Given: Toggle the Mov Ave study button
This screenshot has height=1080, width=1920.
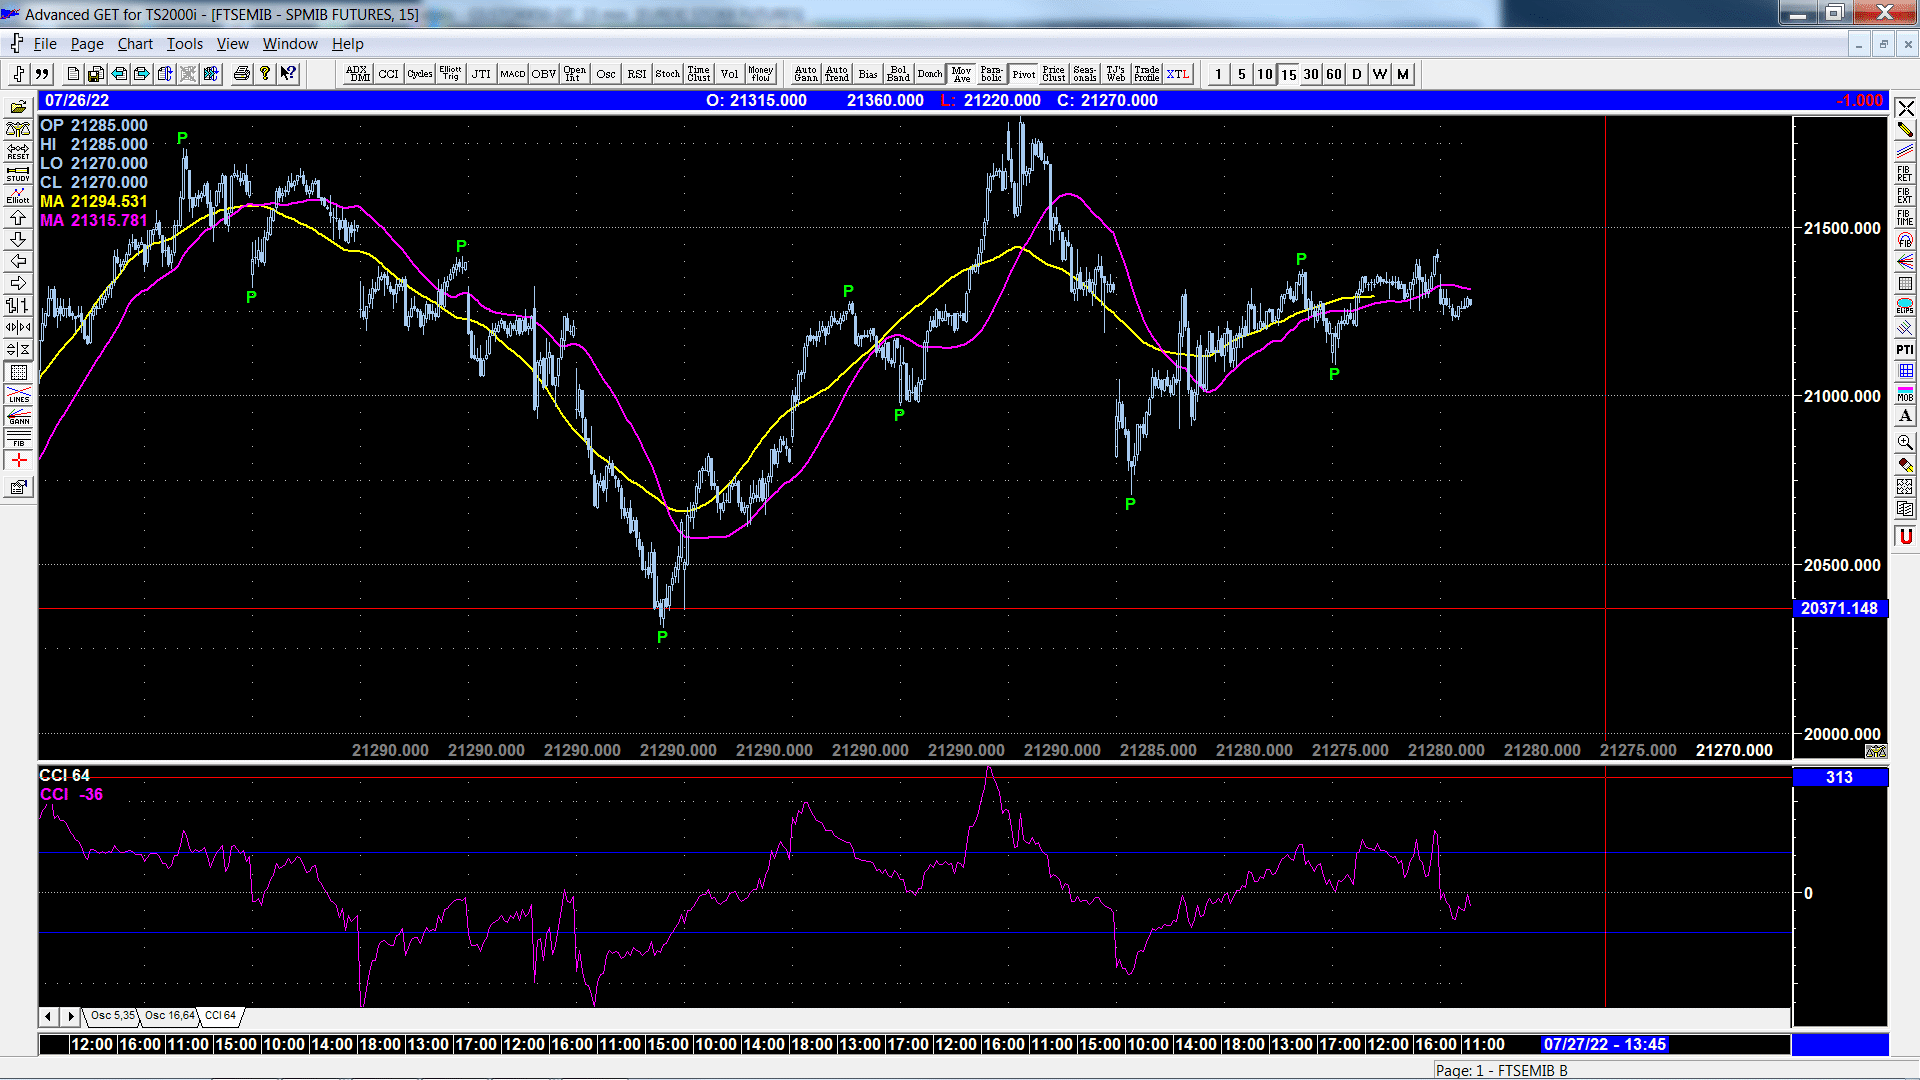Looking at the screenshot, I should point(961,74).
